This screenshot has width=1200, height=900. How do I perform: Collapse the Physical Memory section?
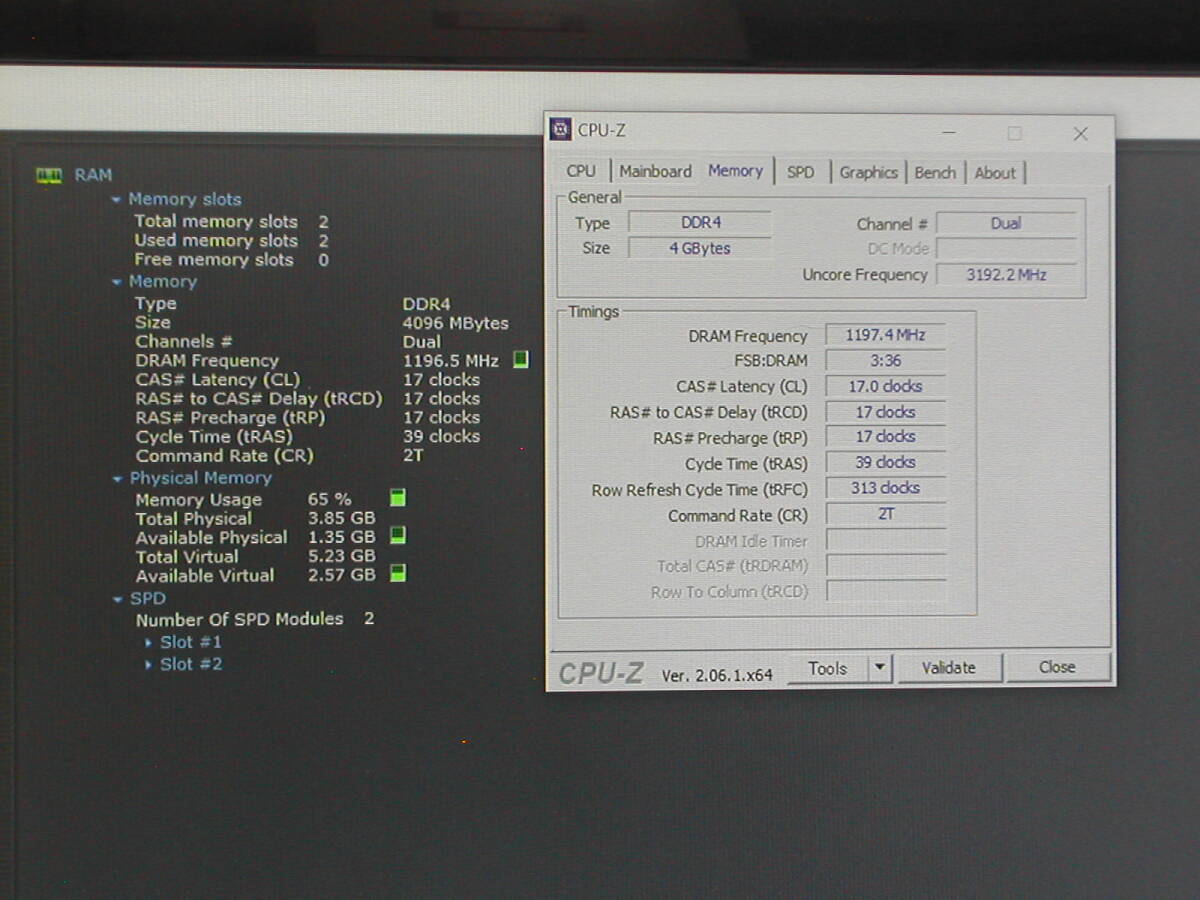(x=118, y=479)
